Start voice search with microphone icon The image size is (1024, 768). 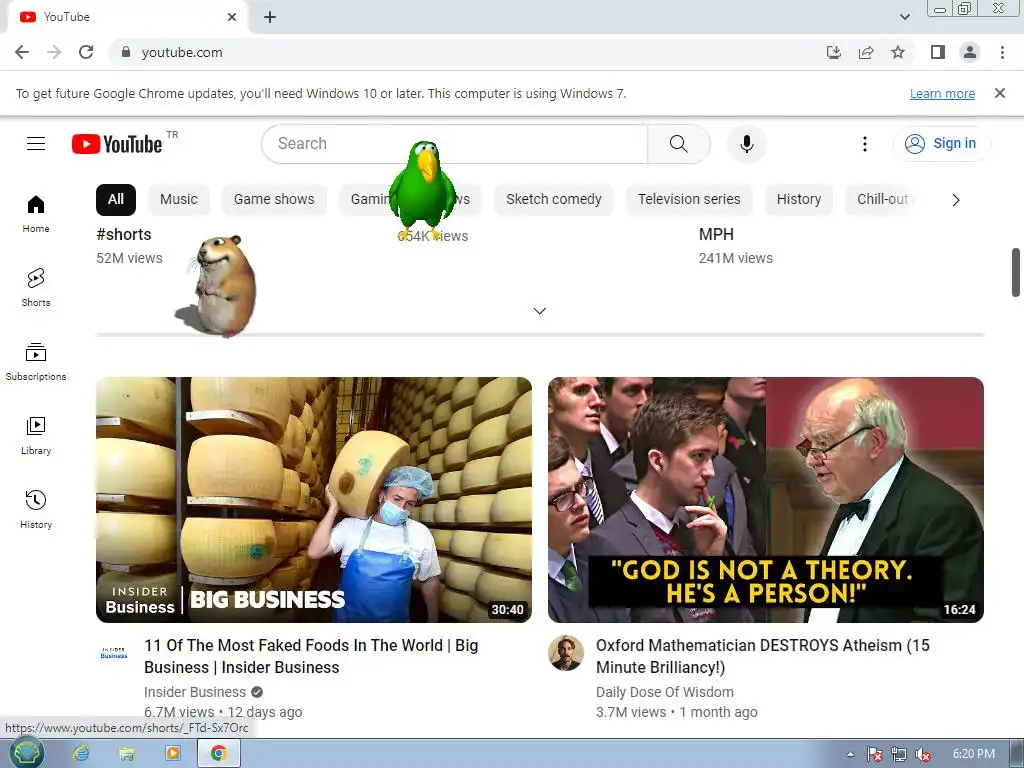point(746,144)
